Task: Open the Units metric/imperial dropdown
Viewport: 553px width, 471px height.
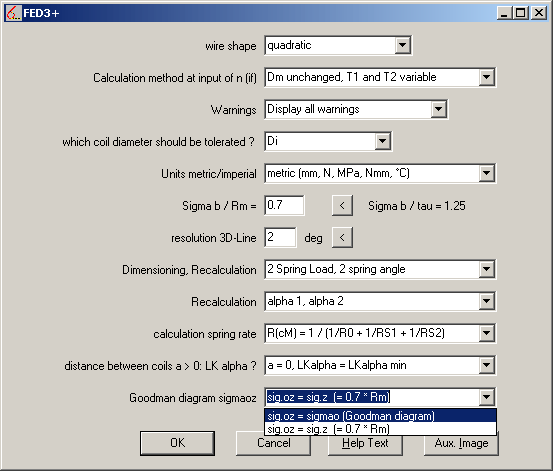Action: point(486,173)
